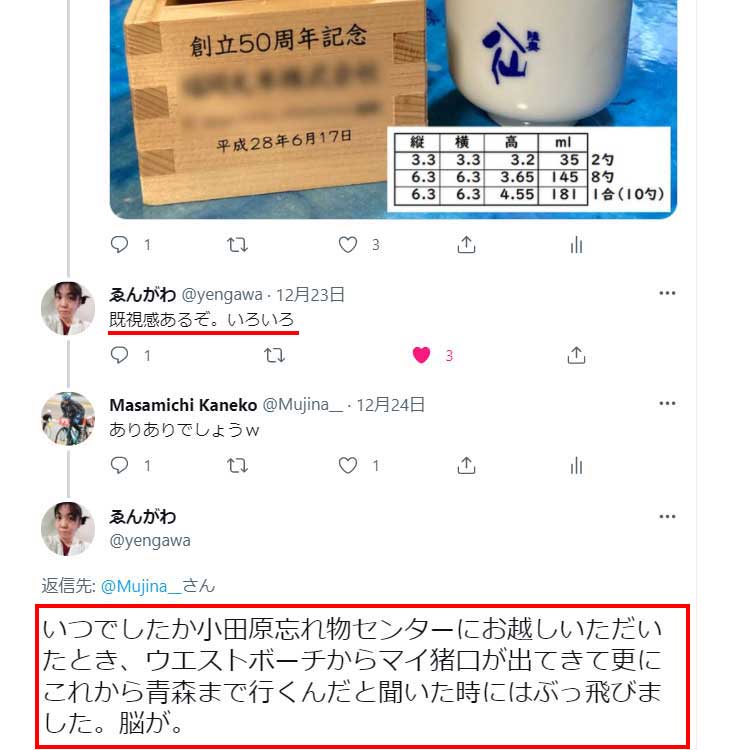Retweet the sake cup photo tweet
Screen dimensions: 750x750
(237, 245)
